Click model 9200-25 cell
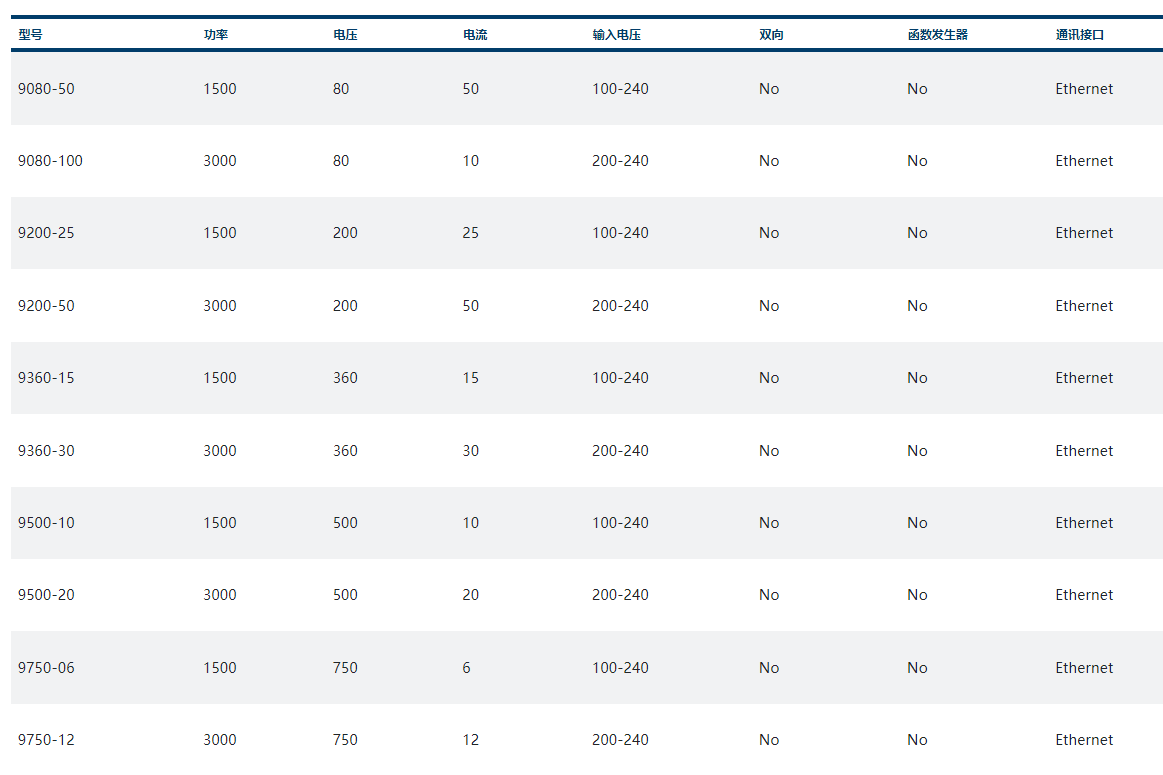This screenshot has width=1163, height=775. [46, 233]
